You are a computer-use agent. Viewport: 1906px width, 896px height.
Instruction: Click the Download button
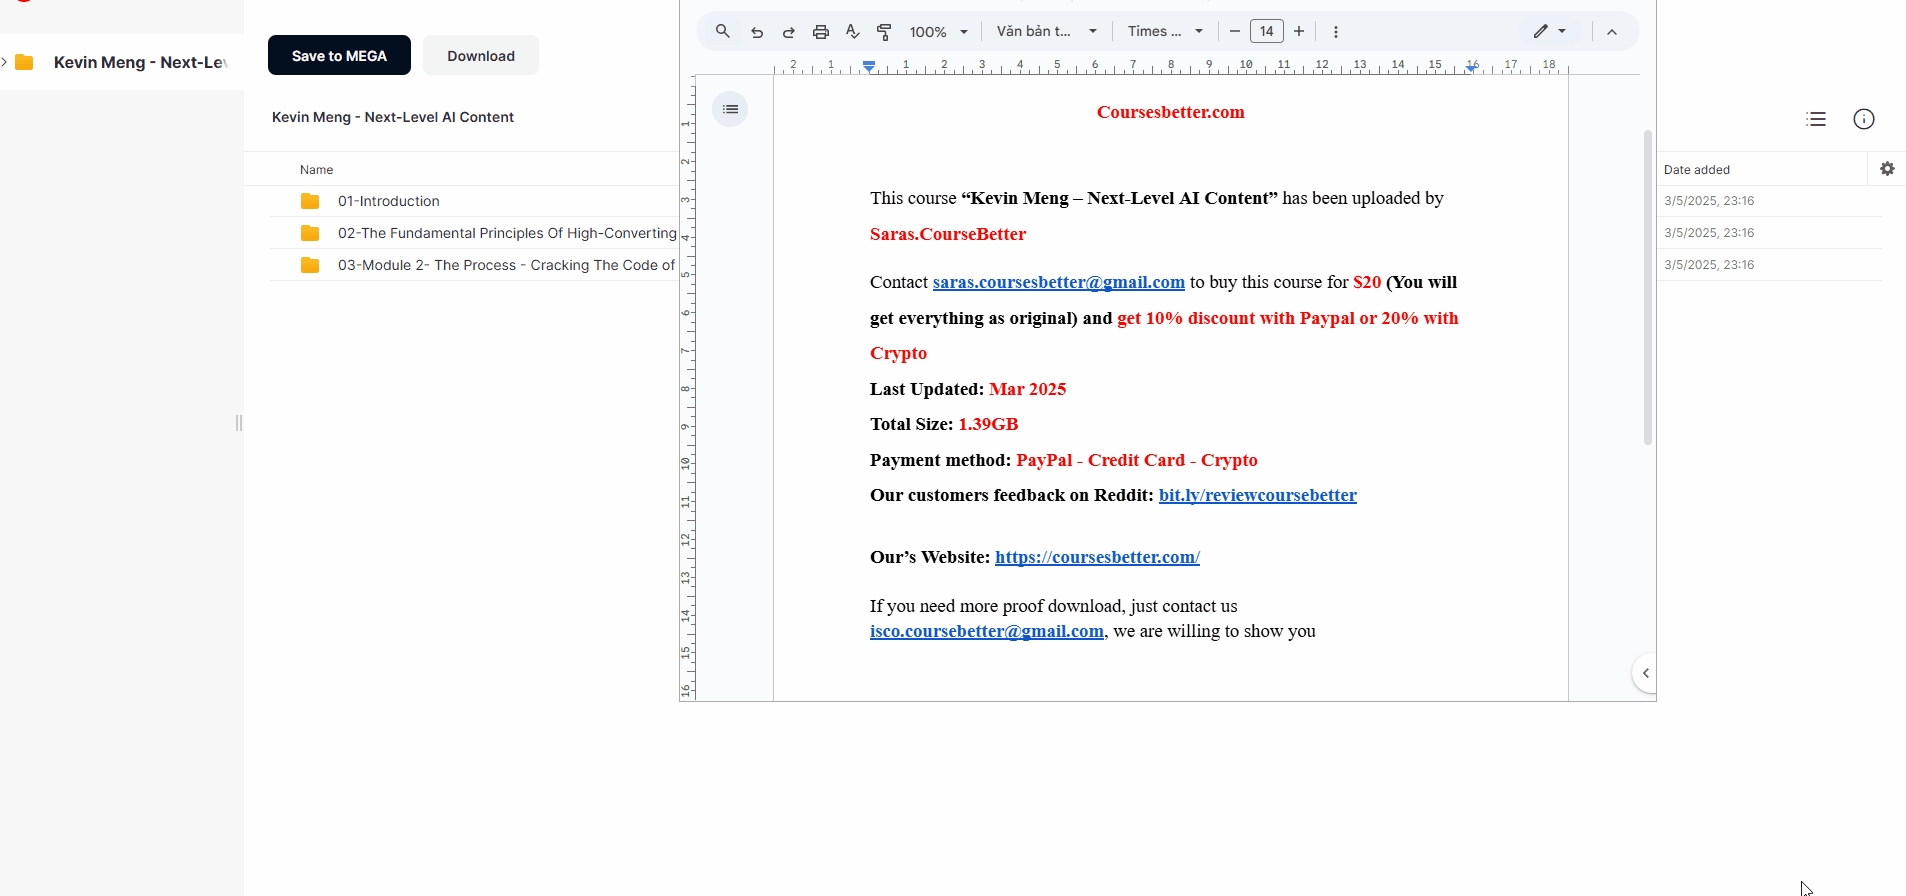coord(481,55)
